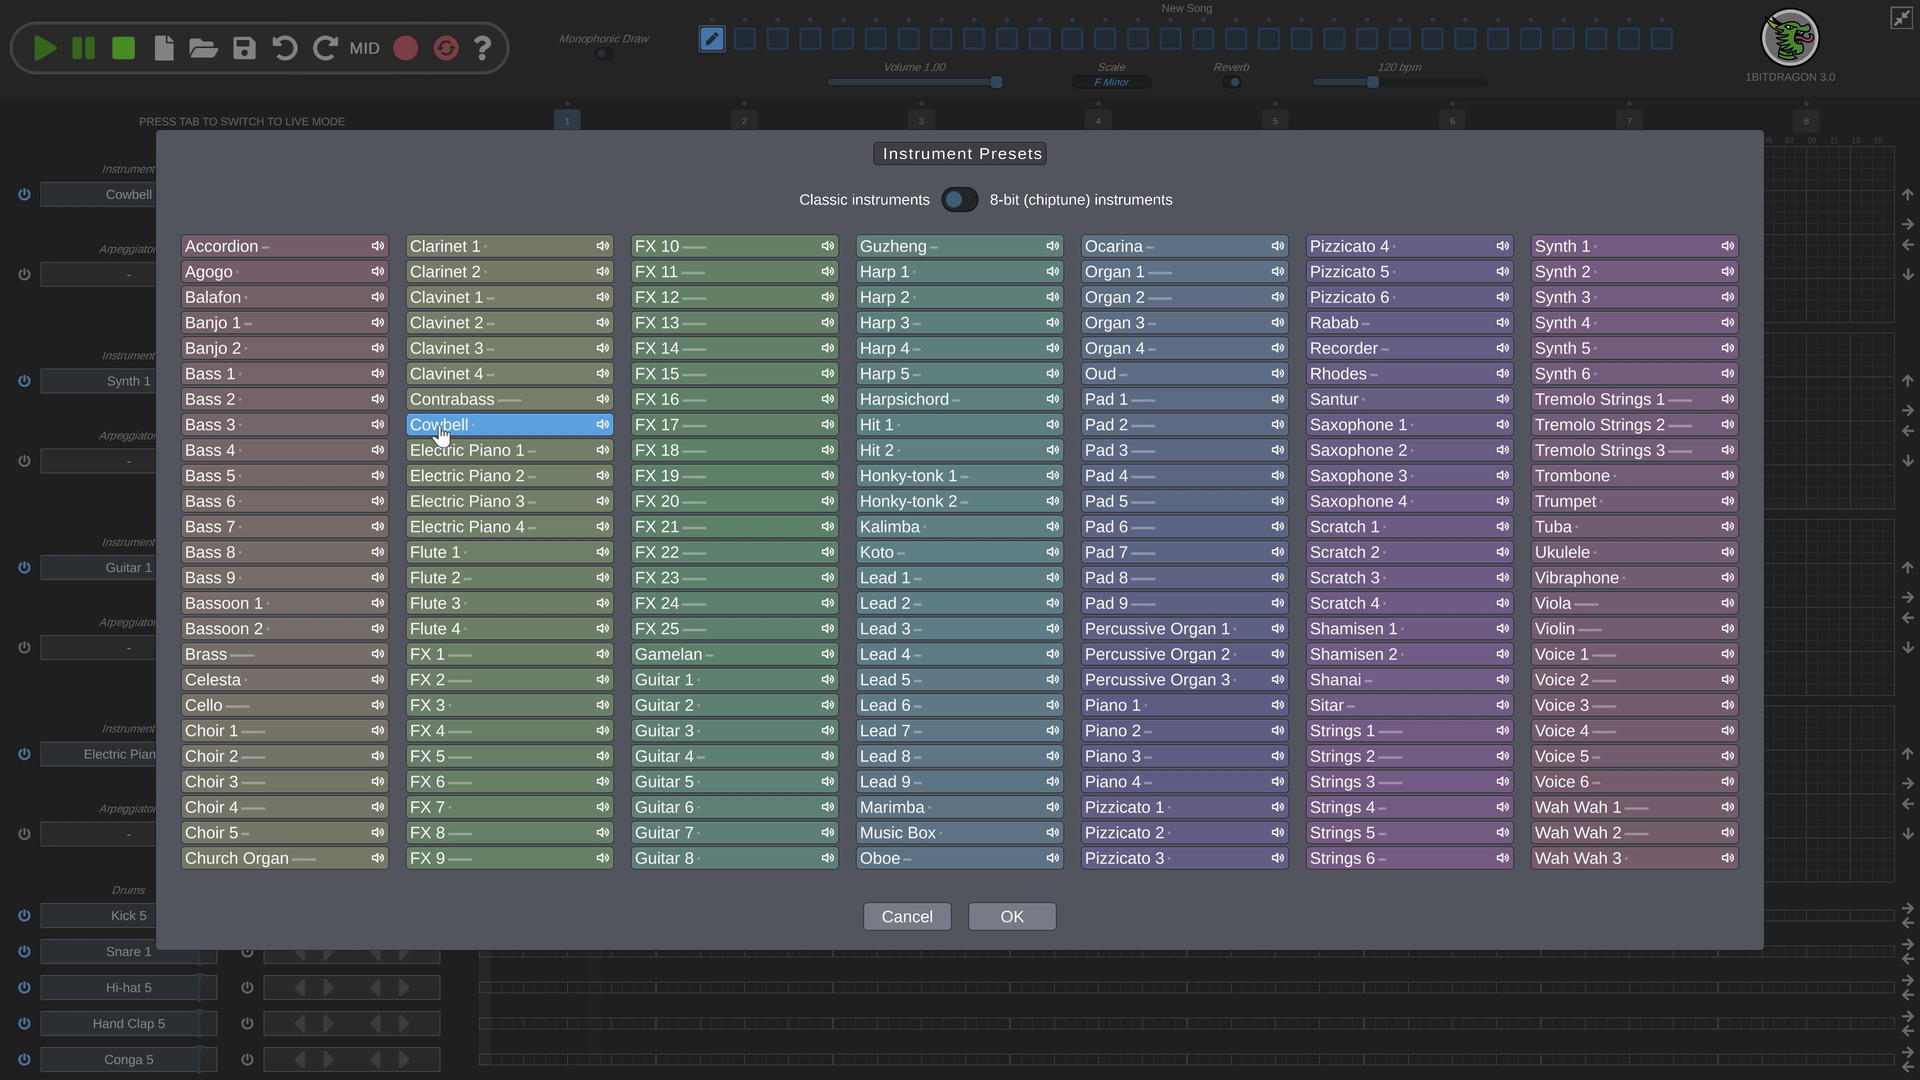Click the Save song floppy icon
The width and height of the screenshot is (1920, 1080).
coord(244,48)
